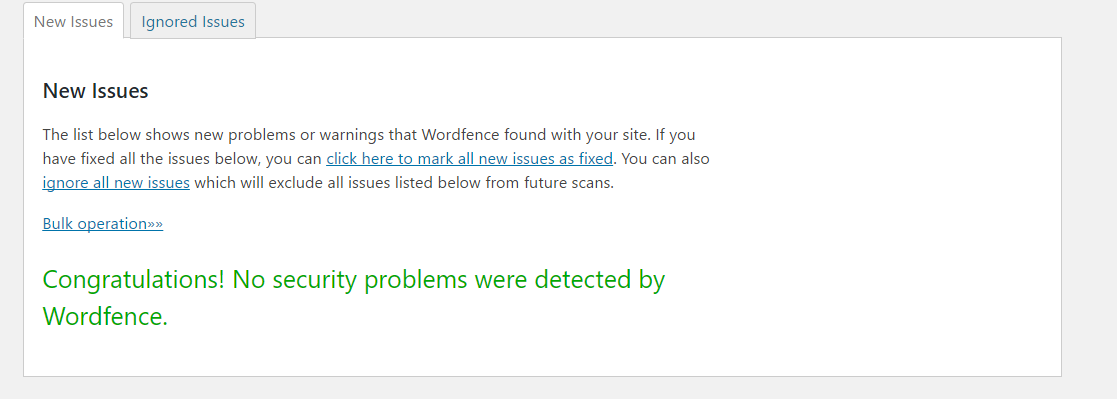Select the New Issues tab

73,21
